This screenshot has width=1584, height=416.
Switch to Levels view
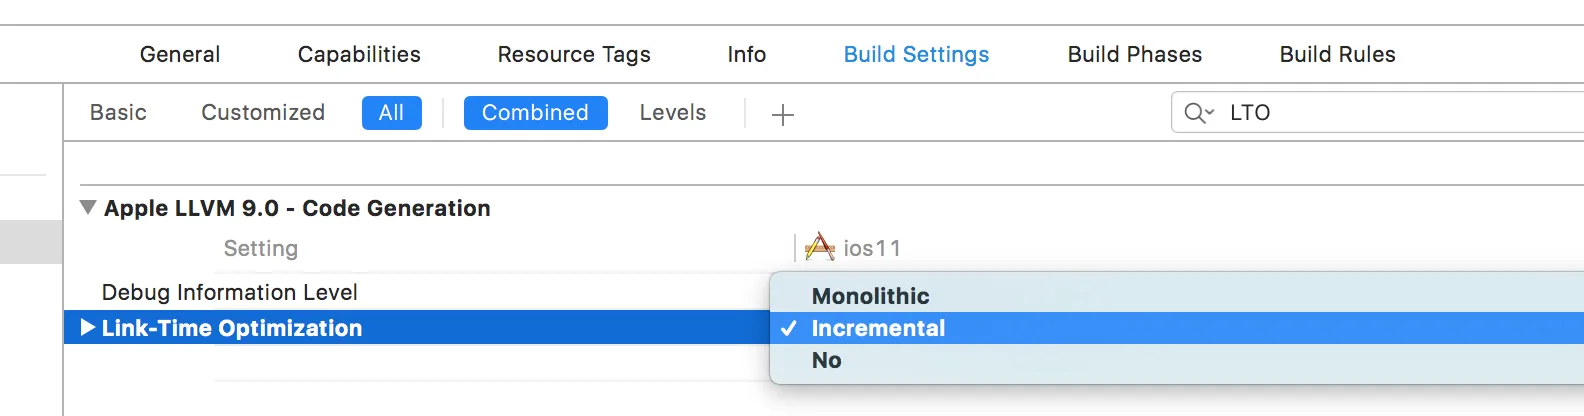[672, 113]
